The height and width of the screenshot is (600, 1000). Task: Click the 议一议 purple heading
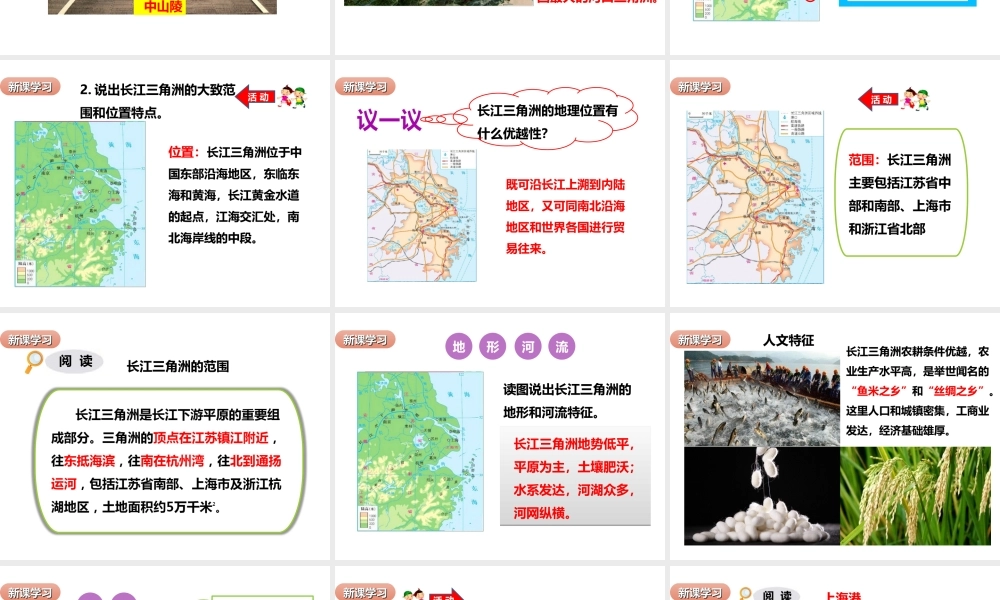pyautogui.click(x=389, y=120)
